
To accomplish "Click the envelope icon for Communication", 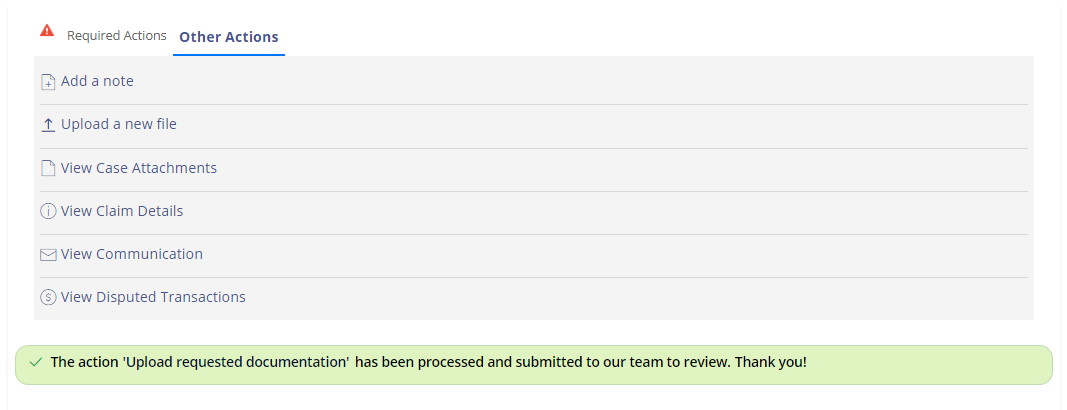I will 48,254.
